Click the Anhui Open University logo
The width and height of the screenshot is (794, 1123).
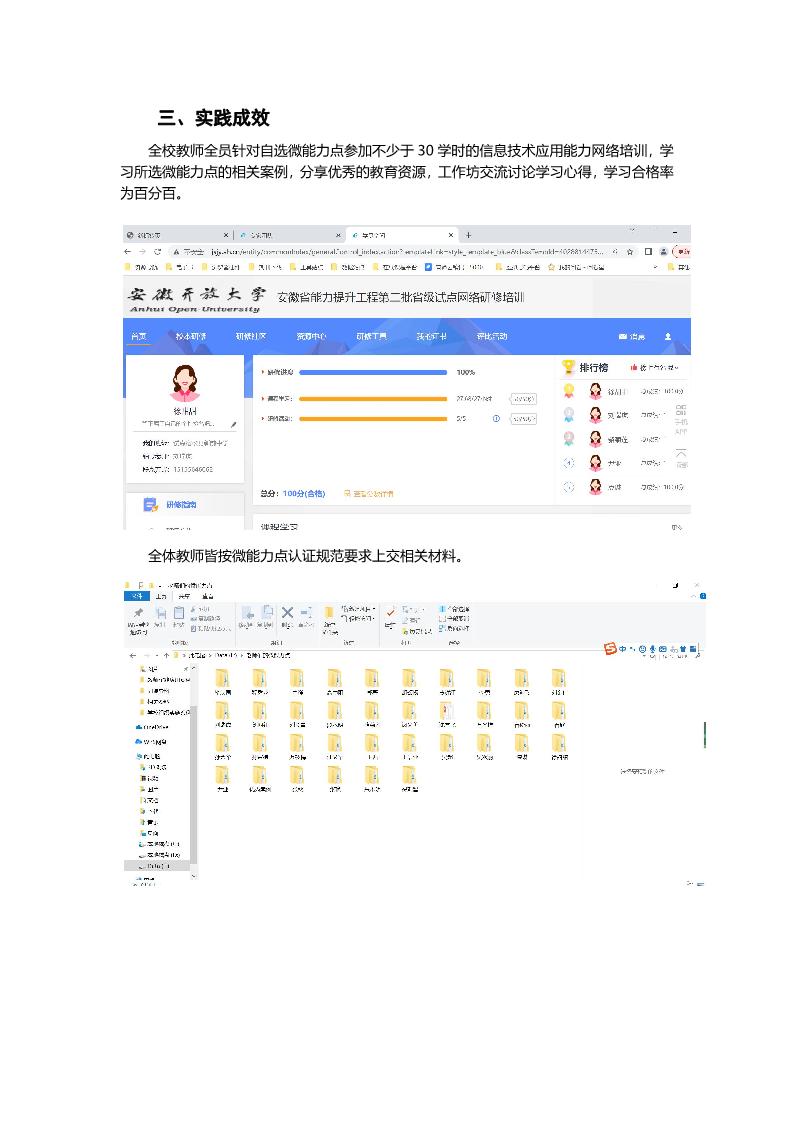point(196,299)
